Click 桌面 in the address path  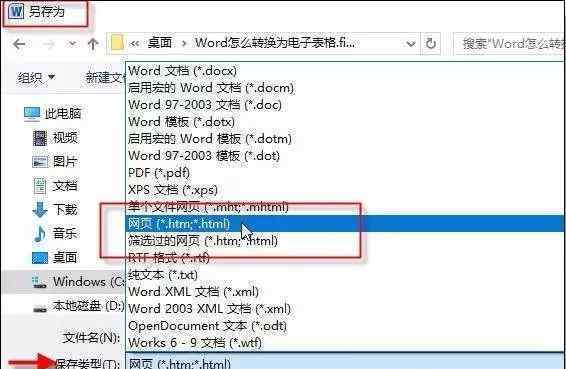[160, 43]
